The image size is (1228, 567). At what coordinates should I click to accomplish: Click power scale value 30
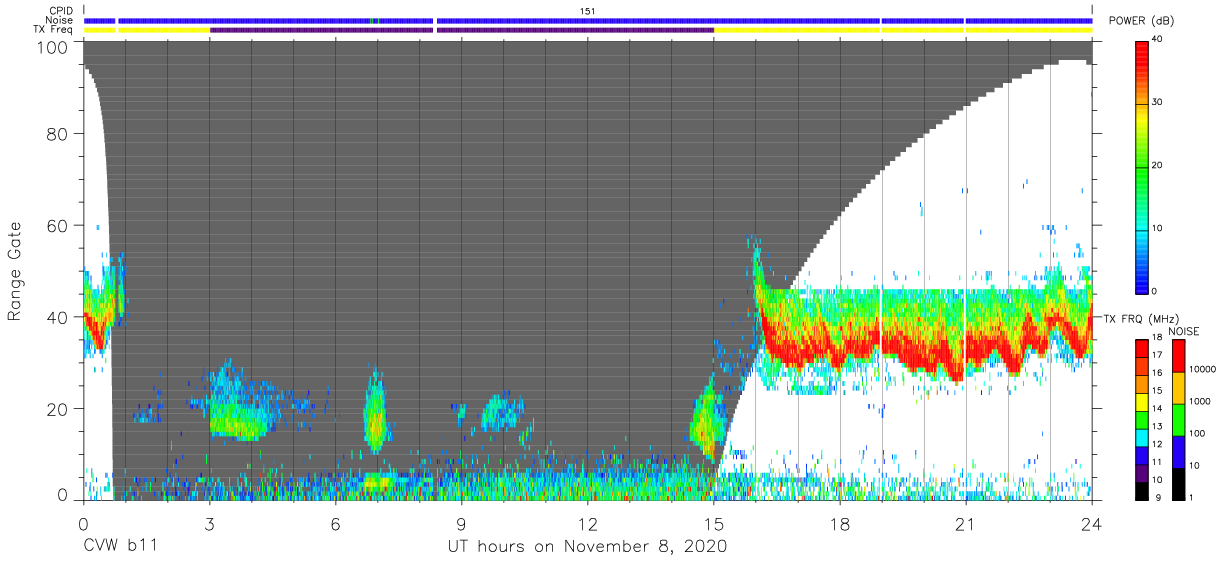(x=1159, y=103)
